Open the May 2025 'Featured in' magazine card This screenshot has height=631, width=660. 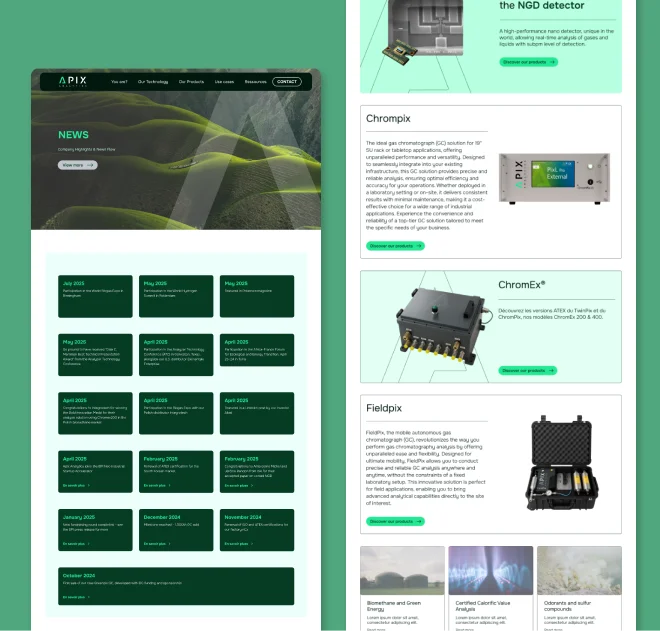tap(257, 296)
